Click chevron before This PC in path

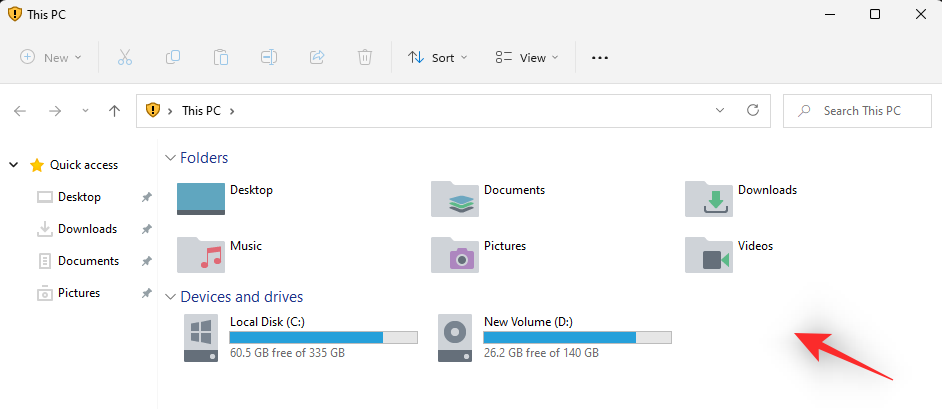pyautogui.click(x=171, y=111)
